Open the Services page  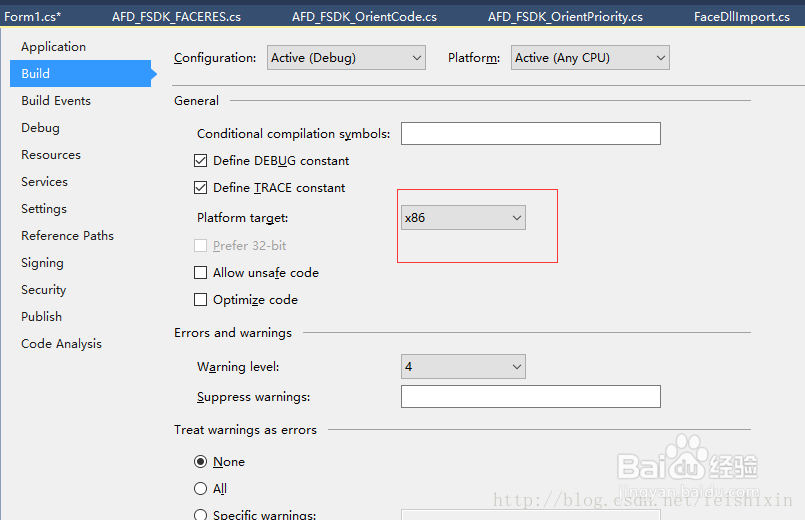point(44,182)
